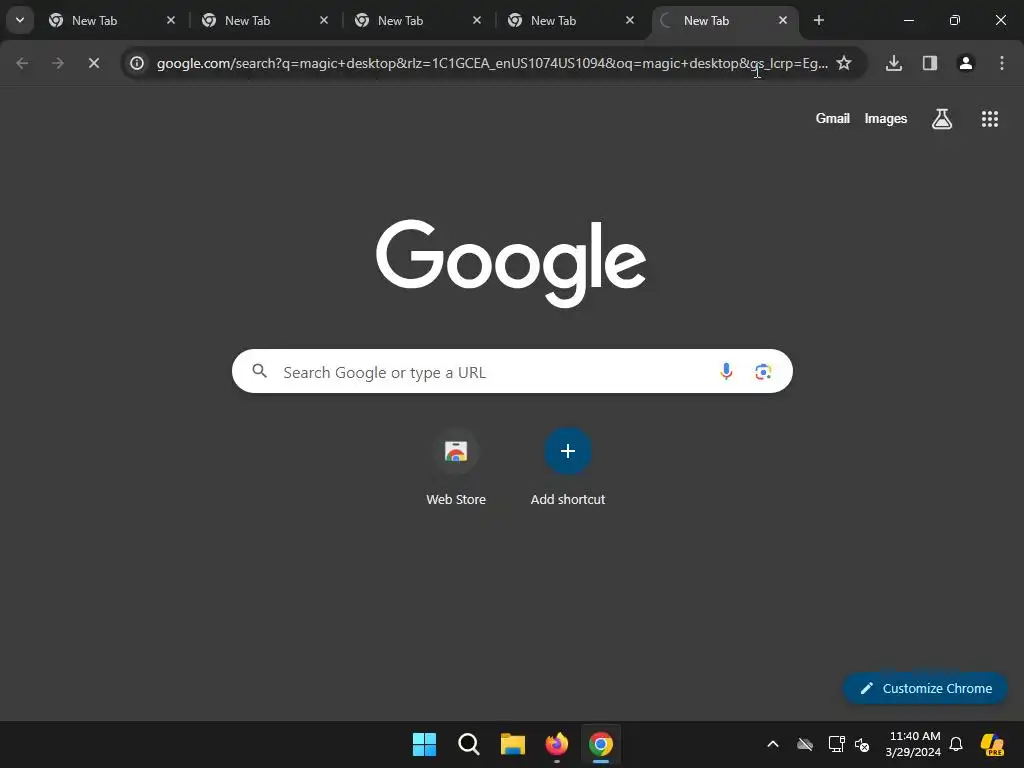Go forward to the next page

(x=58, y=63)
